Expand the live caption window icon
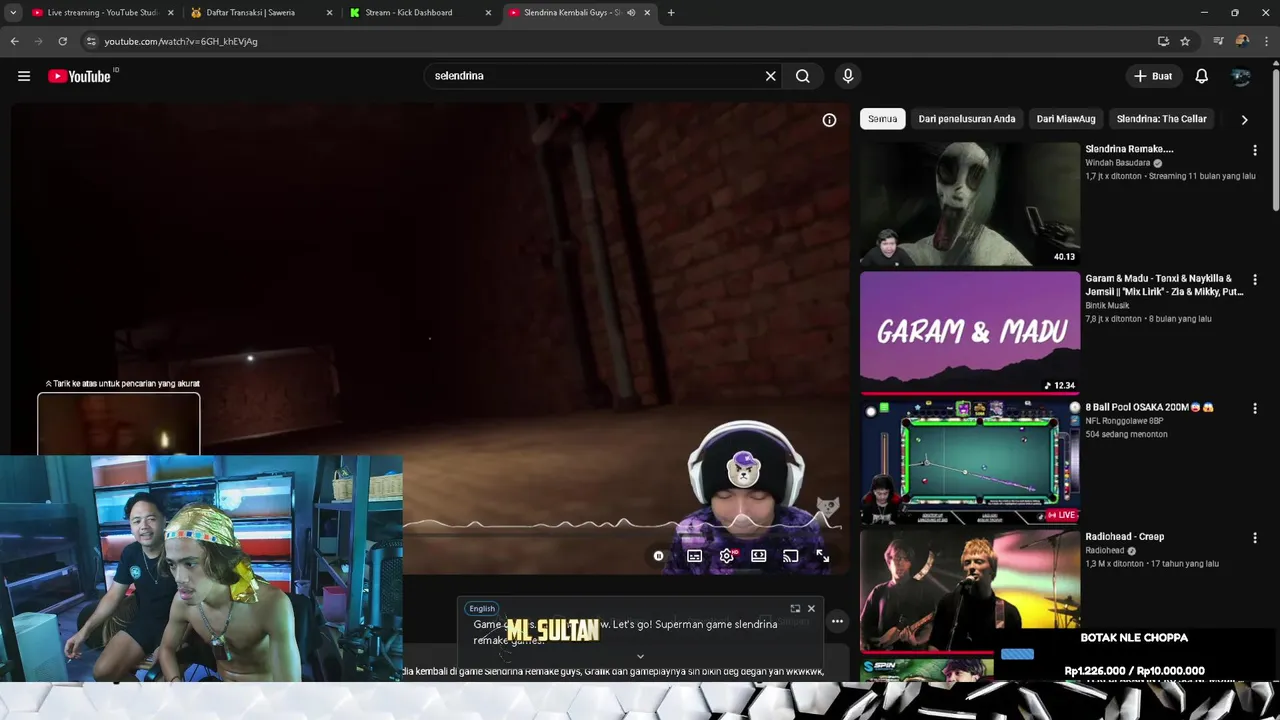1280x720 pixels. (795, 608)
